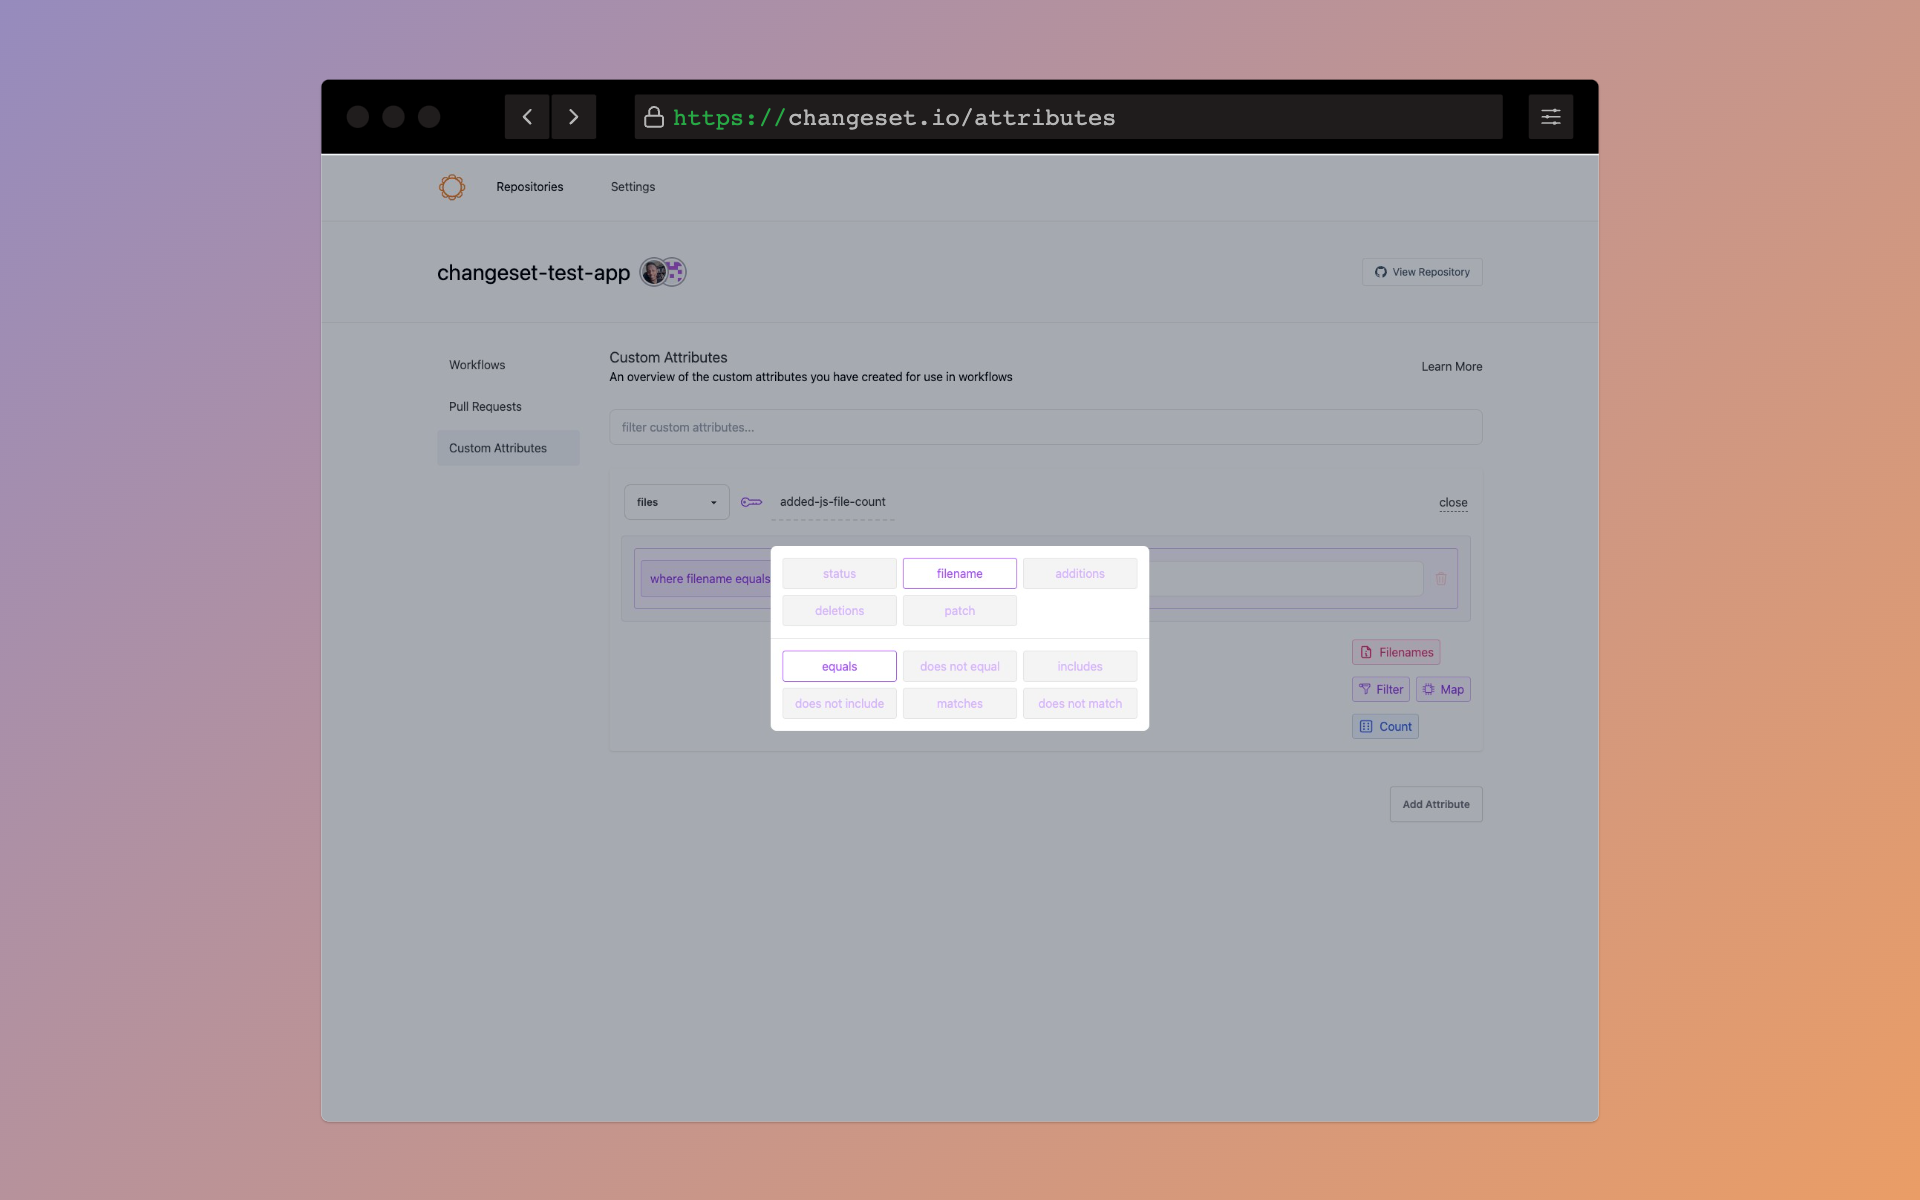Image resolution: width=1920 pixels, height=1200 pixels.
Task: Switch to Workflows section
Action: pyautogui.click(x=477, y=365)
